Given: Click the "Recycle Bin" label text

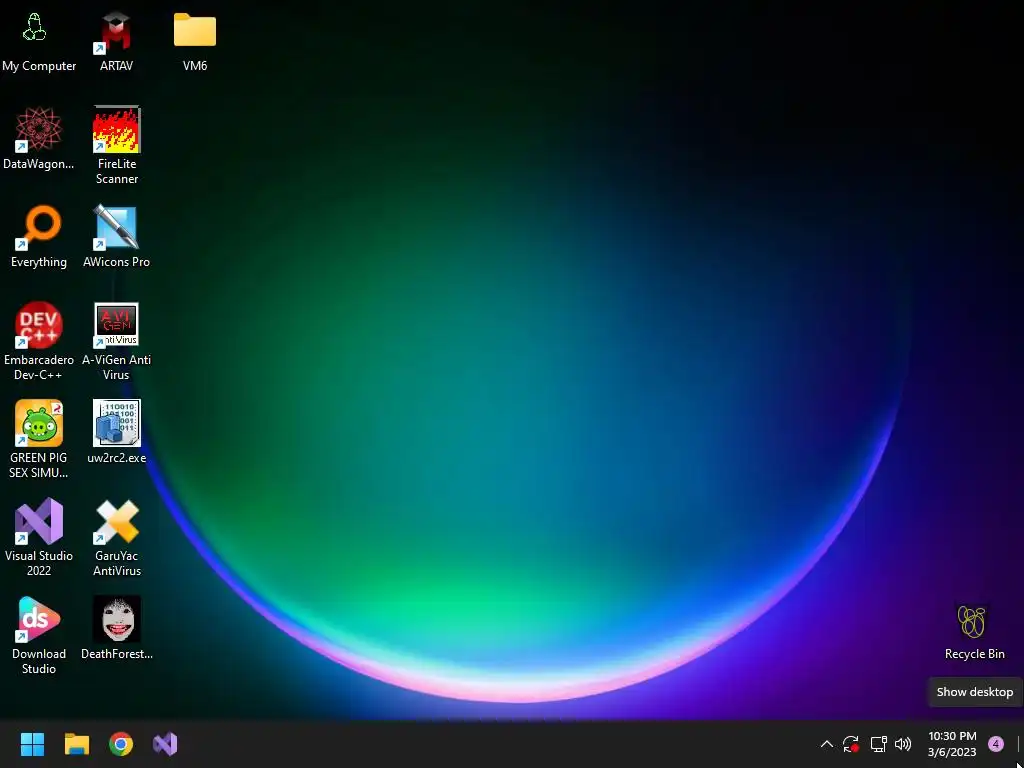Looking at the screenshot, I should click(974, 654).
